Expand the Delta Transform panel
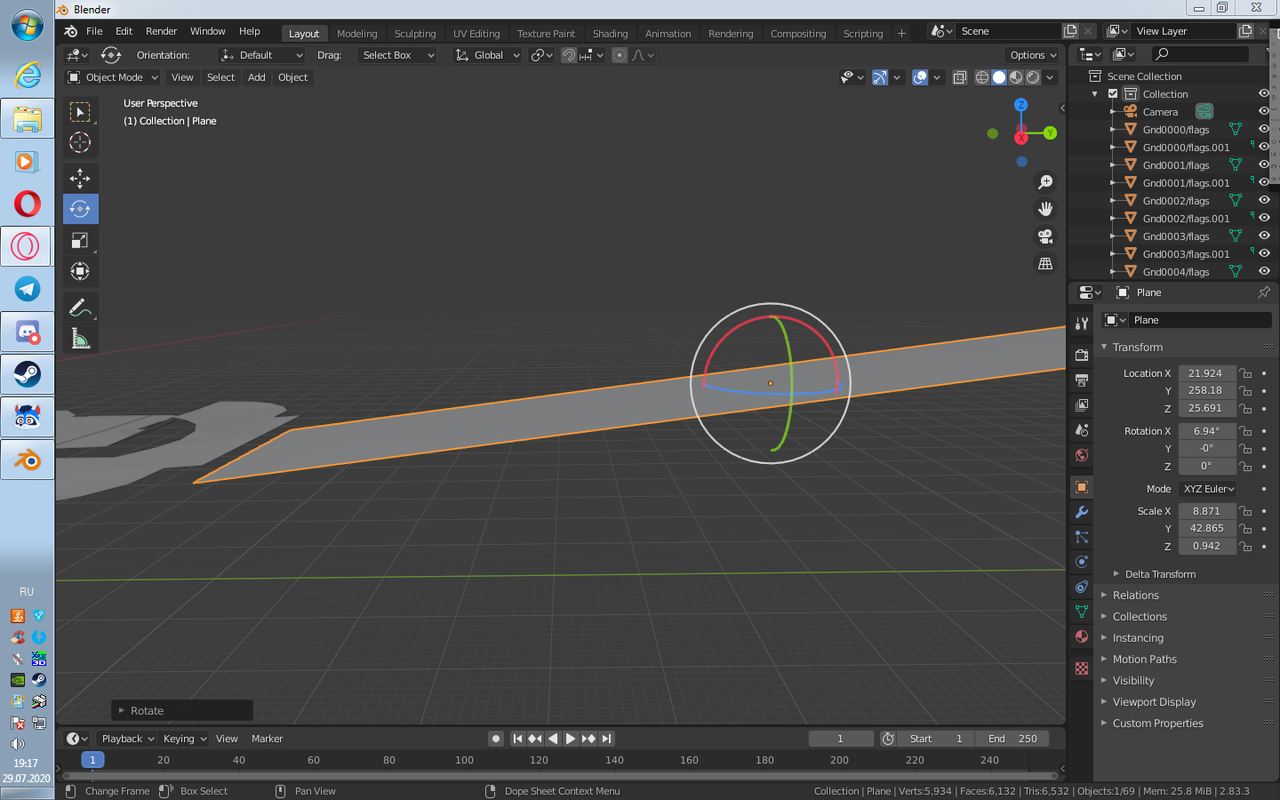Viewport: 1280px width, 800px height. [x=1160, y=574]
